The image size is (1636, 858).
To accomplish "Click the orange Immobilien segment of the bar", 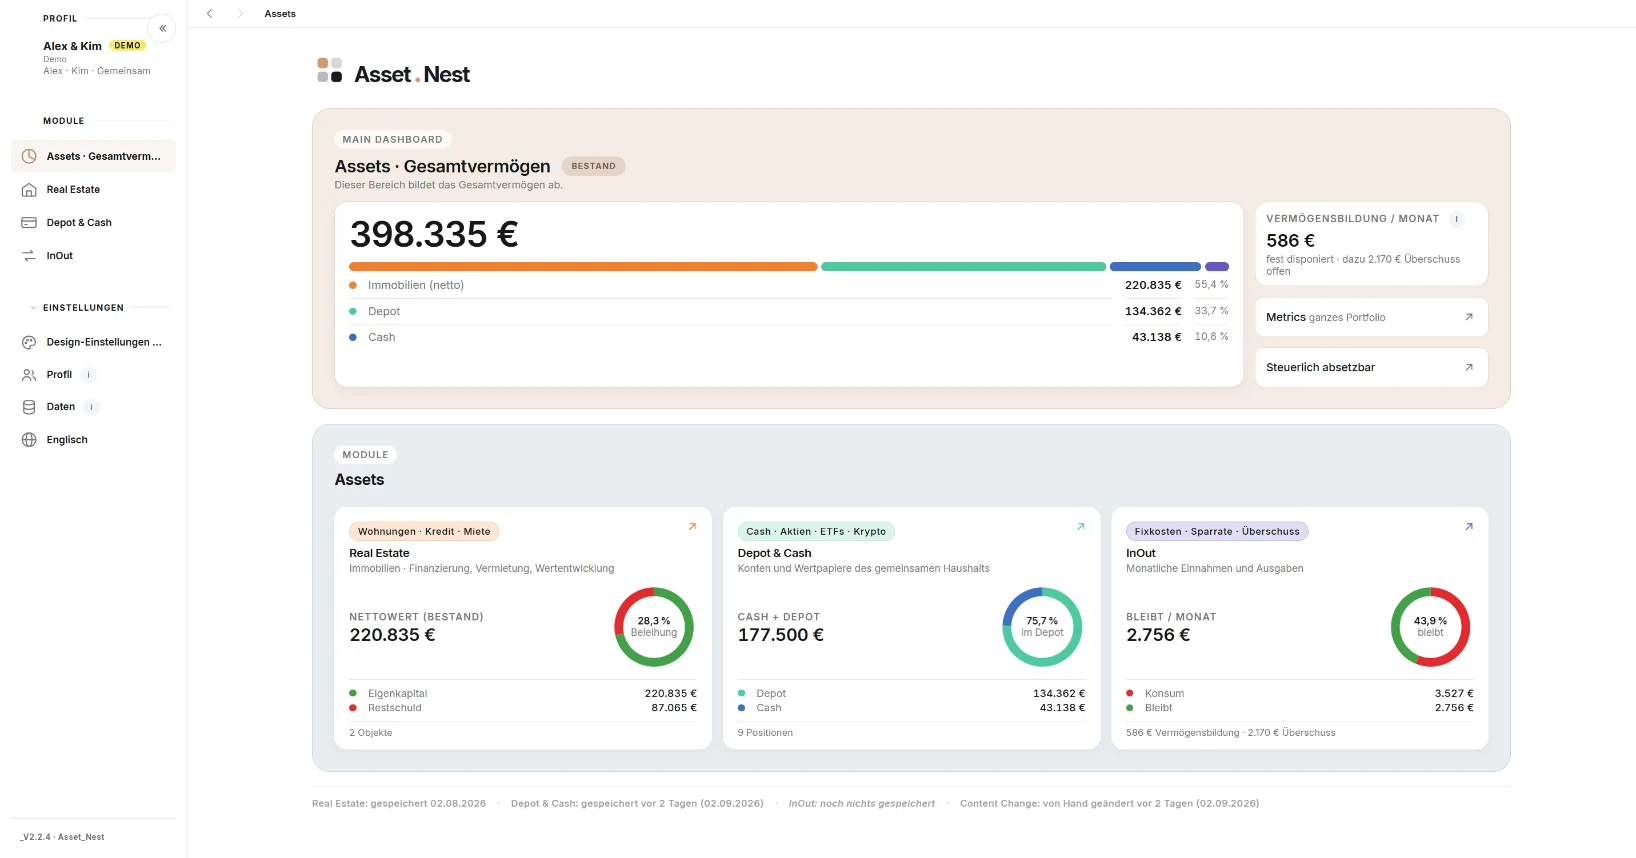I will (583, 267).
